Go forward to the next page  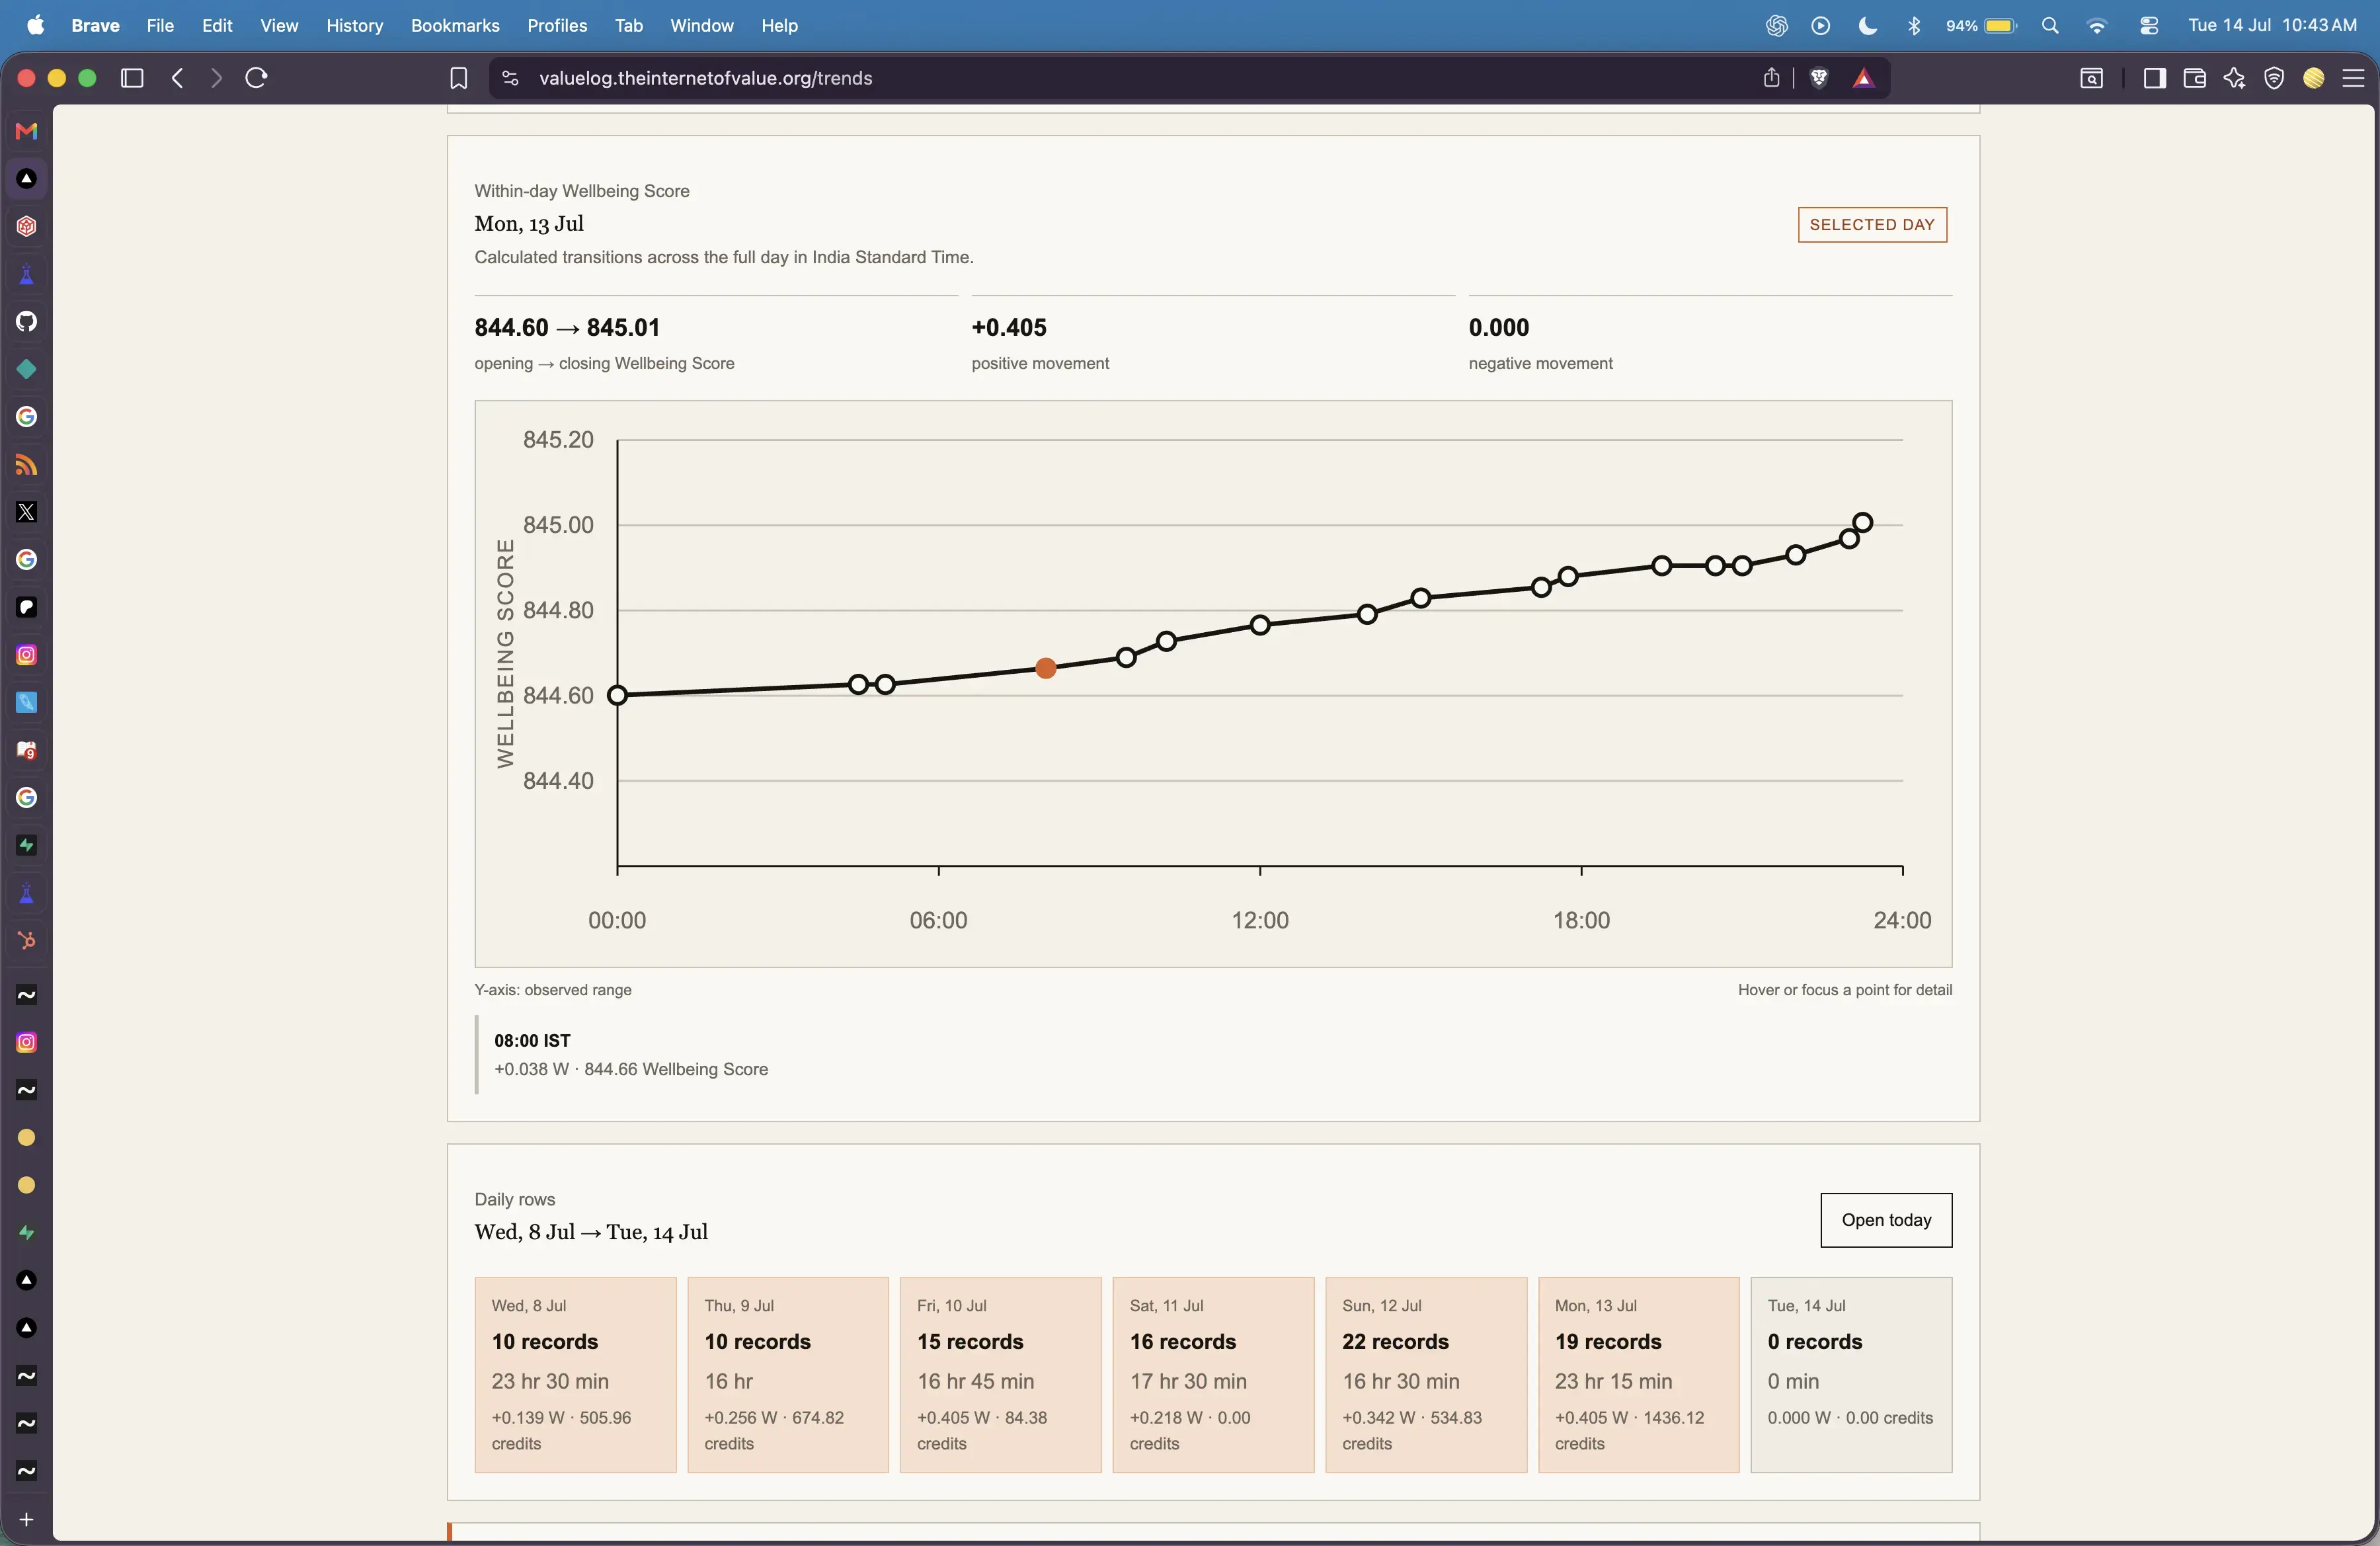pos(216,78)
